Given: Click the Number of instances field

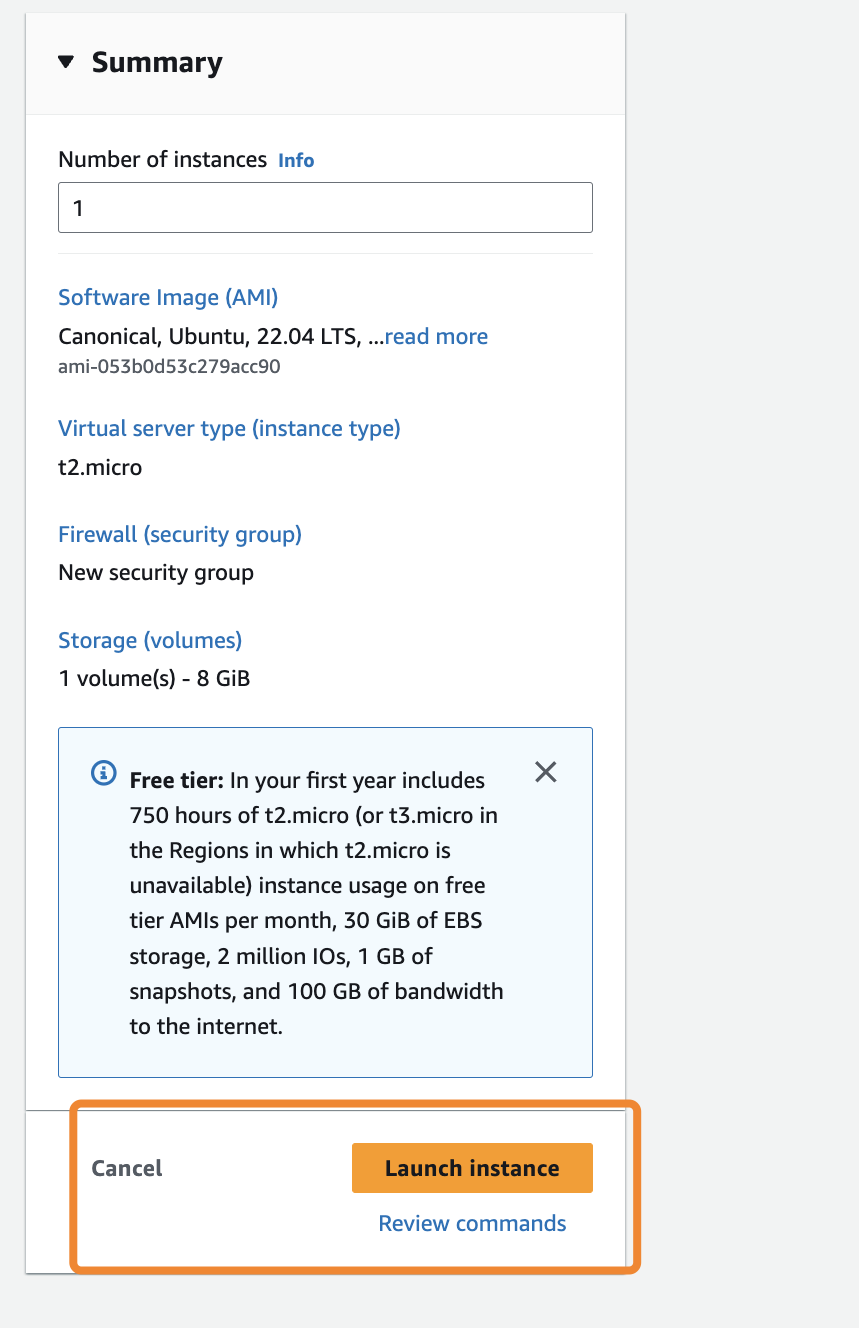Looking at the screenshot, I should [325, 208].
